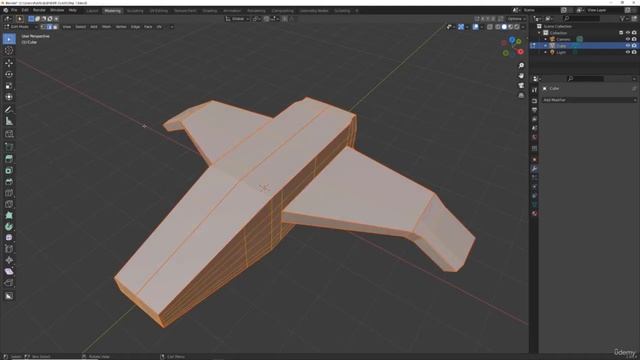Image resolution: width=640 pixels, height=360 pixels.
Task: Open the Edit menu
Action: pos(25,10)
